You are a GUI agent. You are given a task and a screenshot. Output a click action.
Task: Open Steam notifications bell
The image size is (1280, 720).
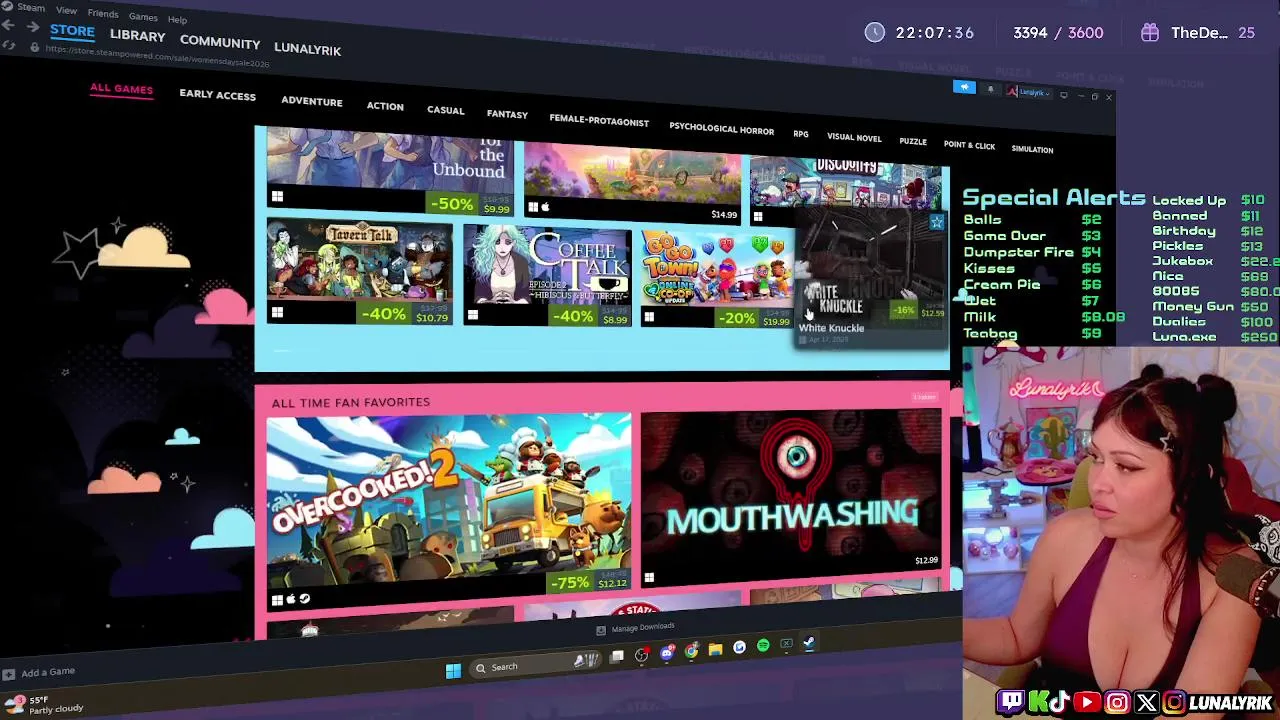click(990, 90)
